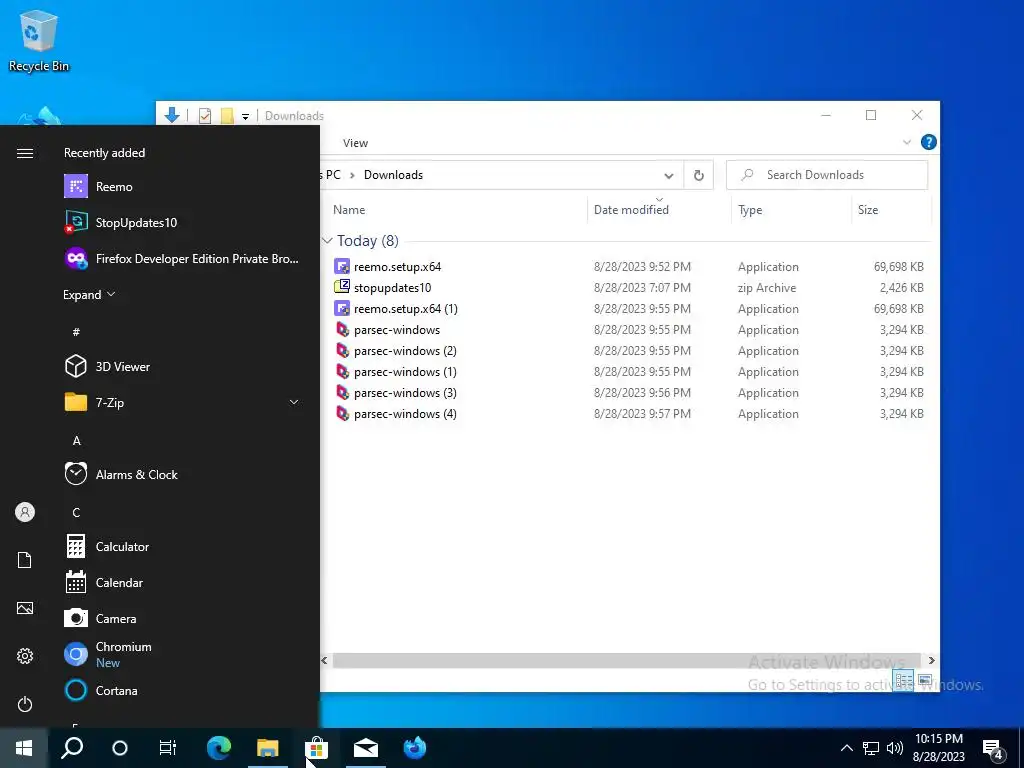Click New folder icon in title bar
This screenshot has height=768, width=1024.
click(227, 116)
